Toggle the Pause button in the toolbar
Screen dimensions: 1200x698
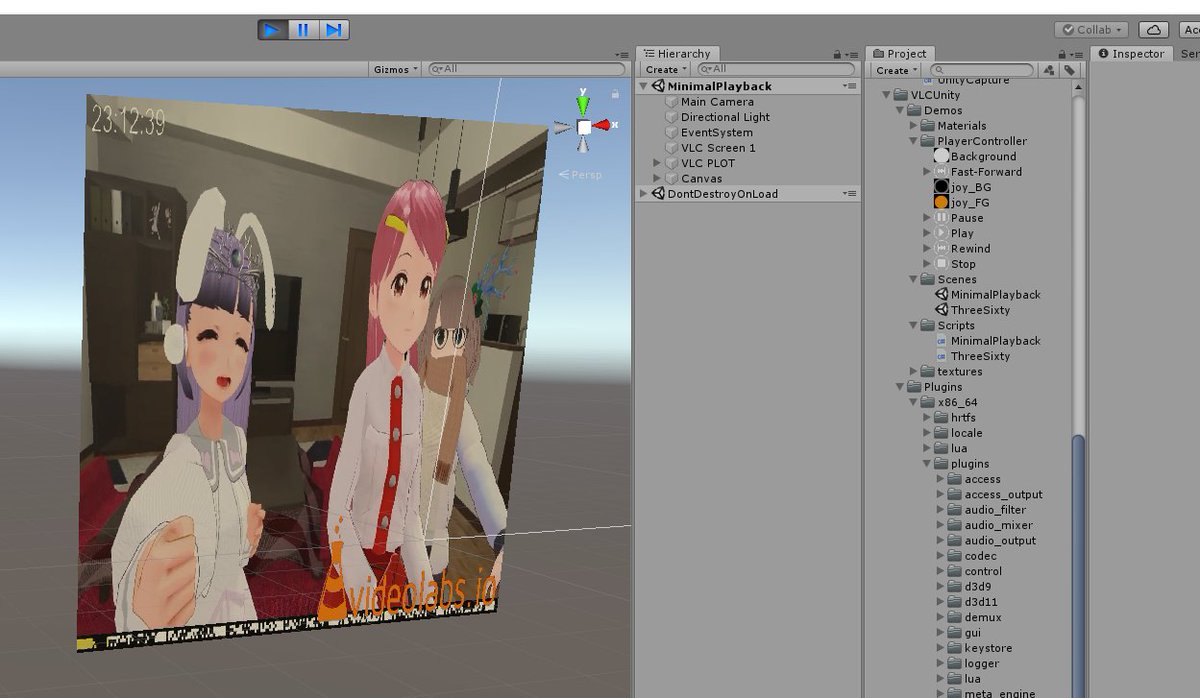click(303, 30)
